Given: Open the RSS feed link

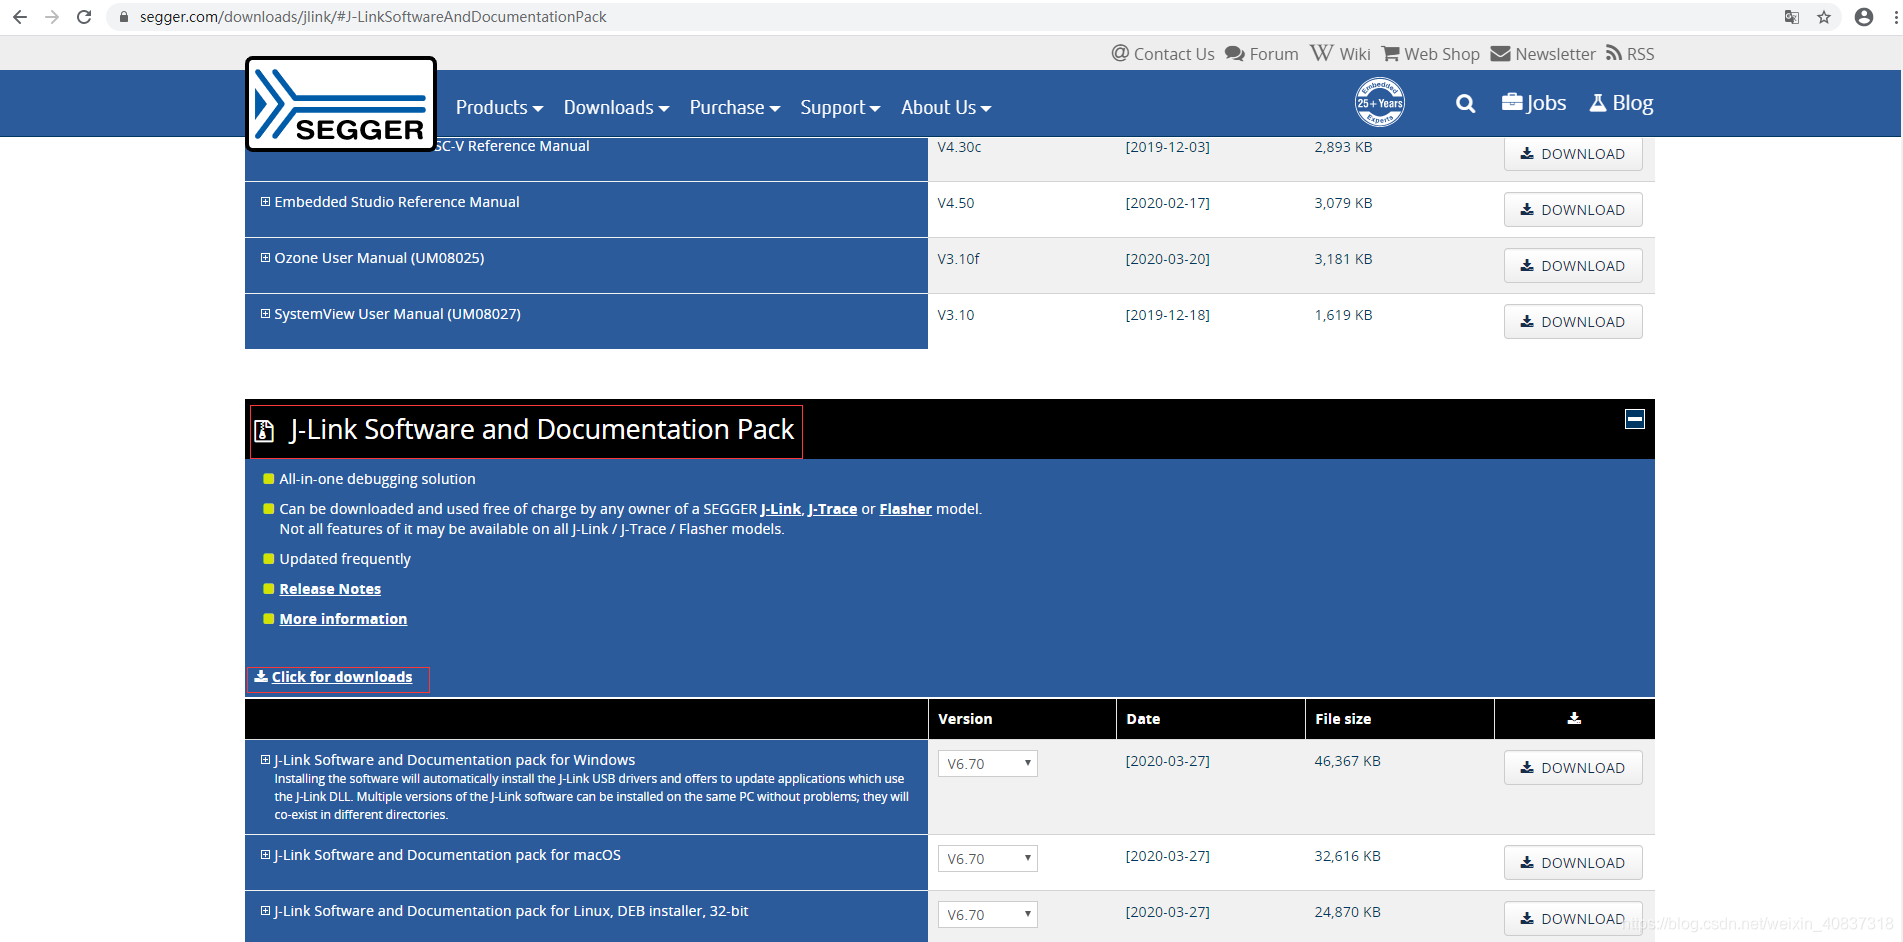Looking at the screenshot, I should (1630, 54).
